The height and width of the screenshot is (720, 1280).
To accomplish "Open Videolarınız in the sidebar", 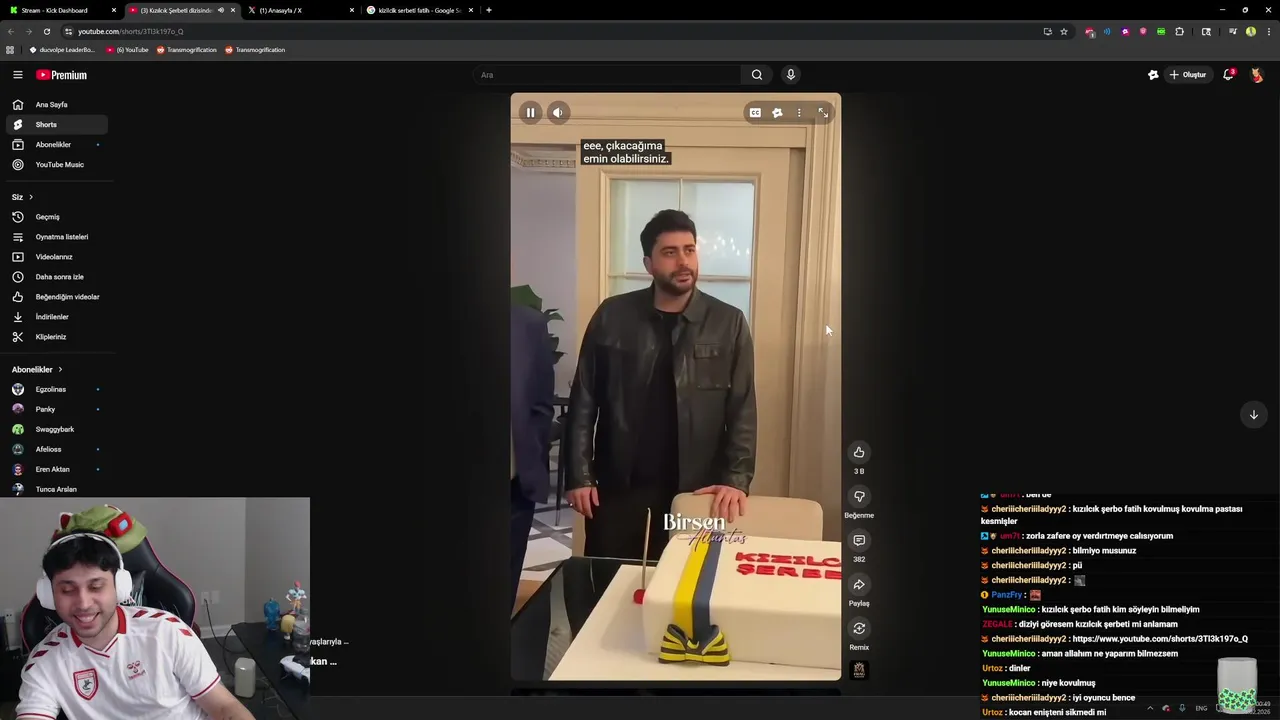I will (56, 257).
